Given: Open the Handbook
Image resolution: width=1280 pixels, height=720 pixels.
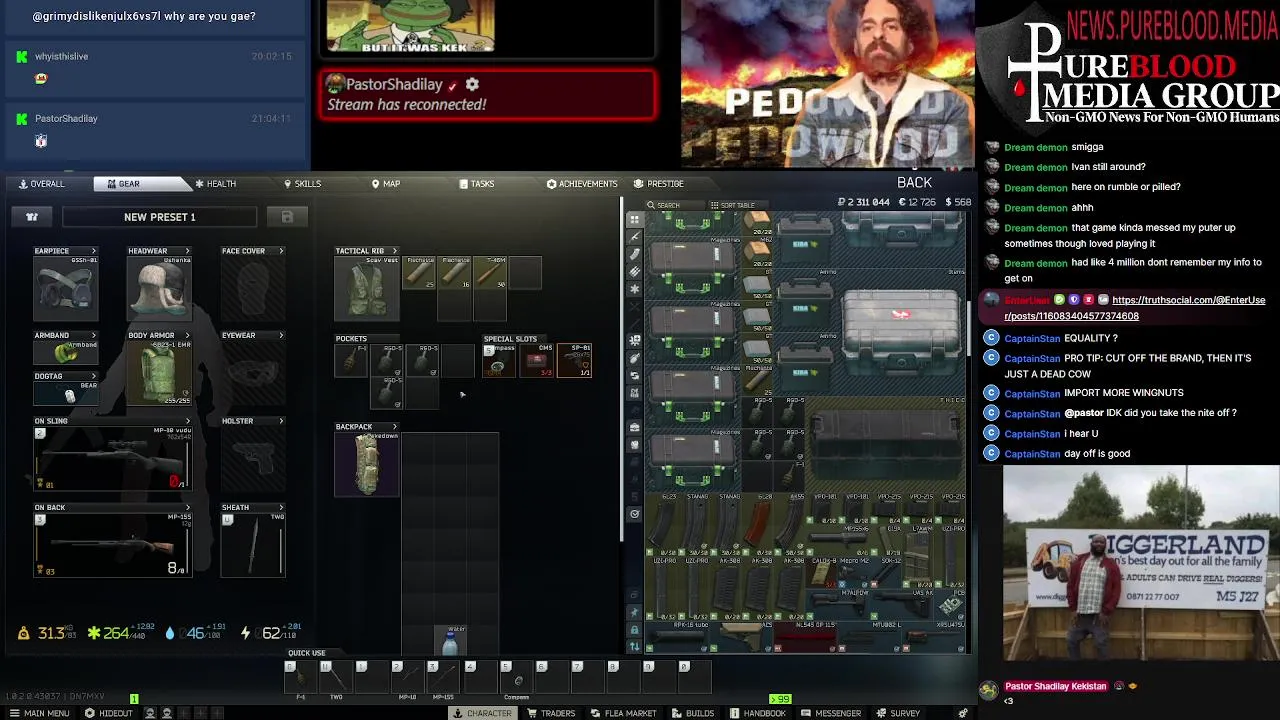Looking at the screenshot, I should pos(757,713).
